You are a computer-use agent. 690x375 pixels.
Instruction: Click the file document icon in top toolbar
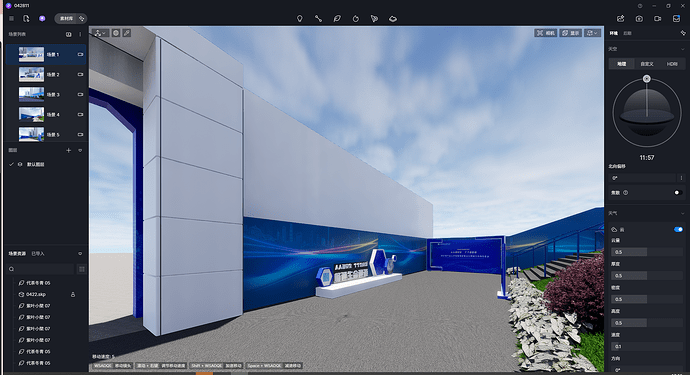(x=26, y=18)
